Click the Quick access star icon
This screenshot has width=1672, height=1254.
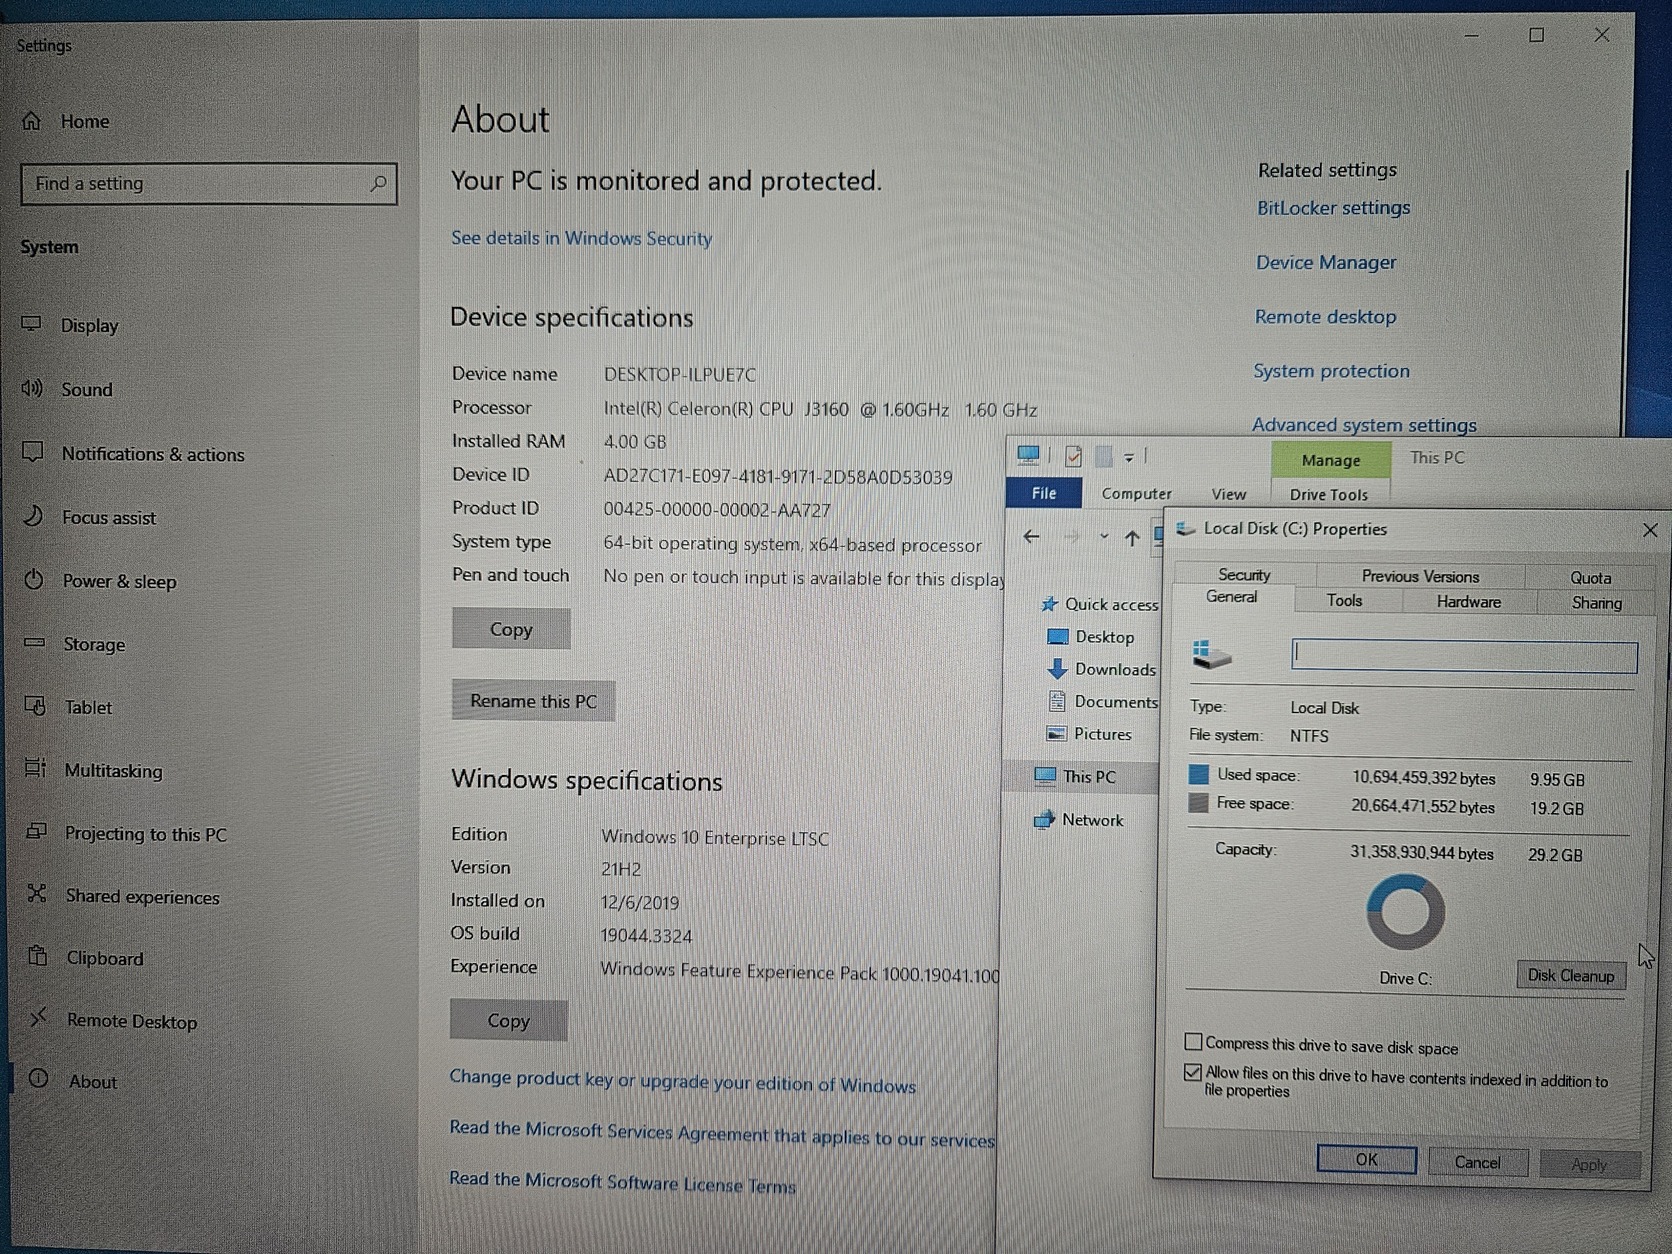pyautogui.click(x=1049, y=604)
